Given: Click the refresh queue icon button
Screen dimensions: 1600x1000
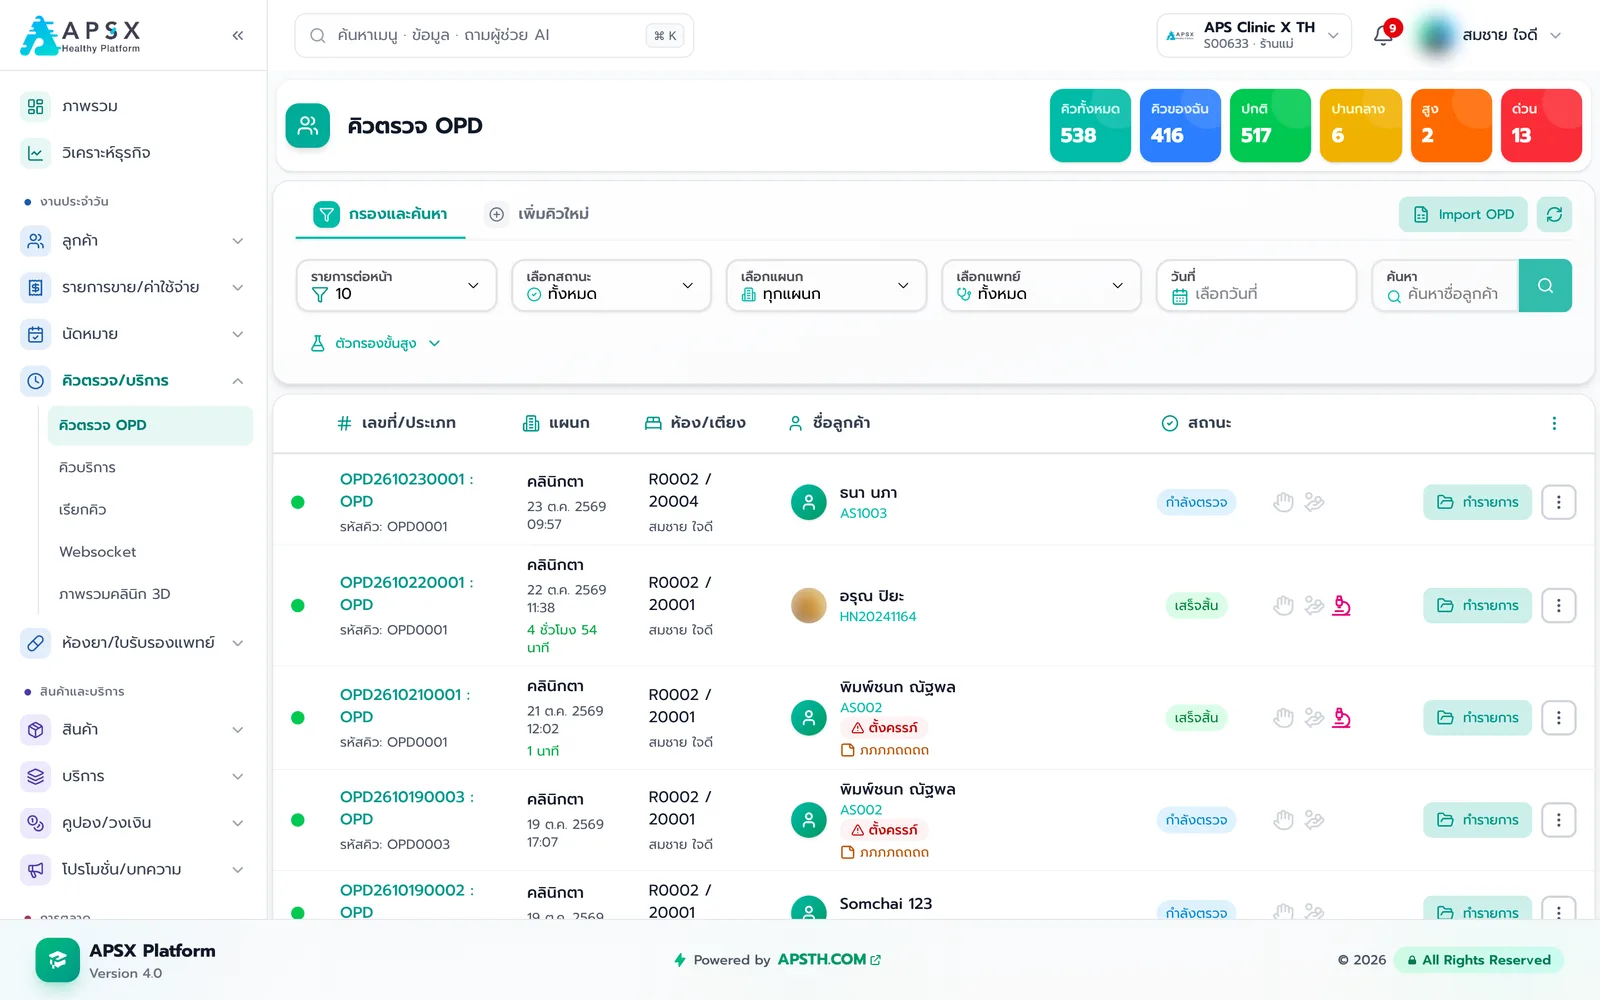Looking at the screenshot, I should tap(1554, 214).
